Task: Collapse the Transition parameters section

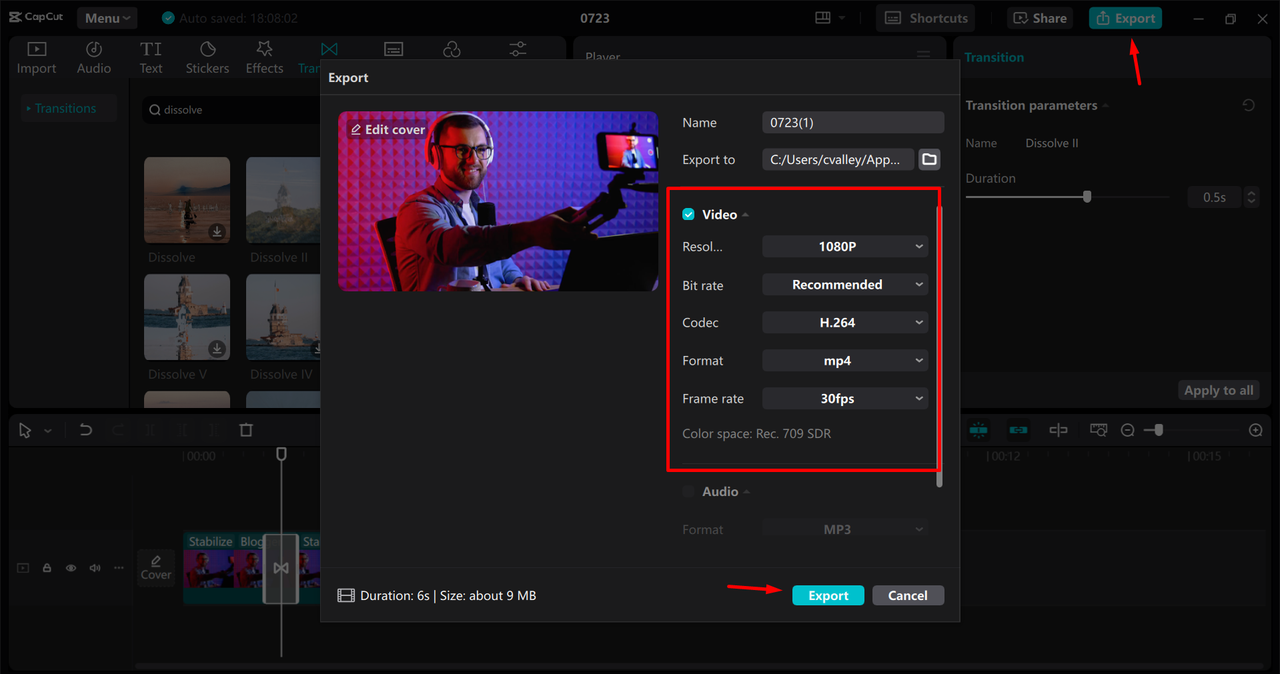Action: pos(1105,106)
